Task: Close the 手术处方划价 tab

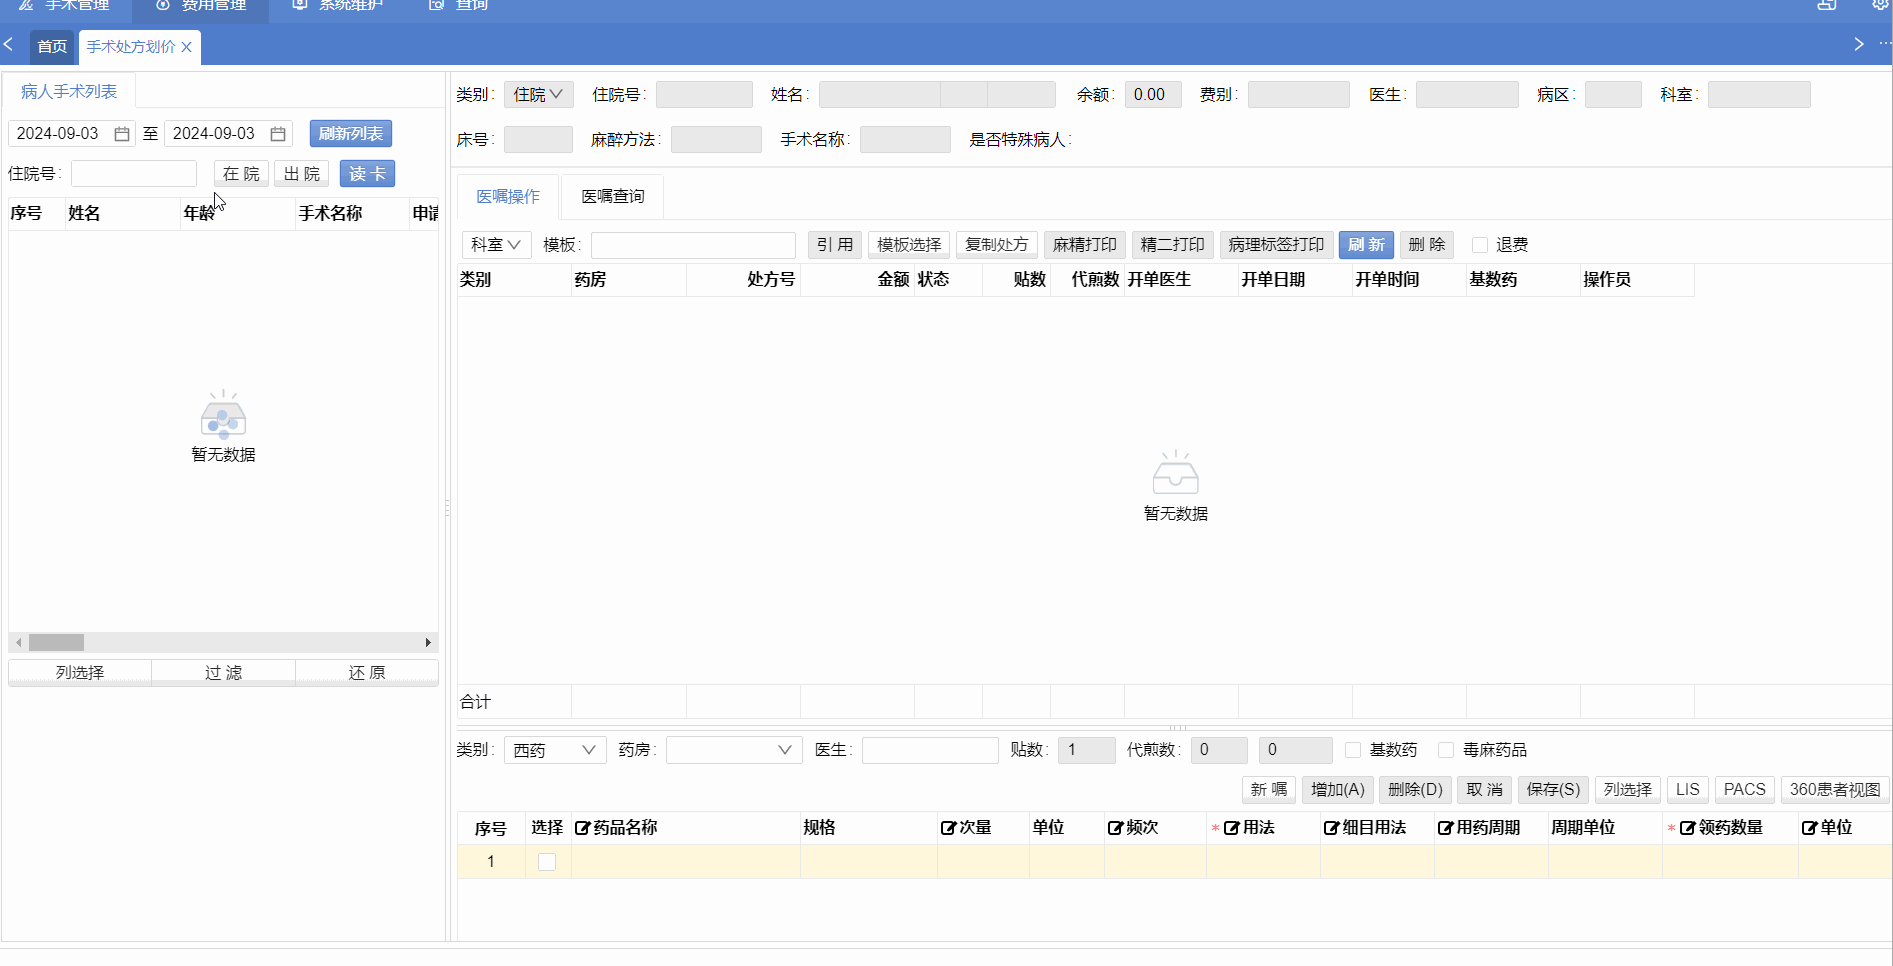Action: [186, 47]
